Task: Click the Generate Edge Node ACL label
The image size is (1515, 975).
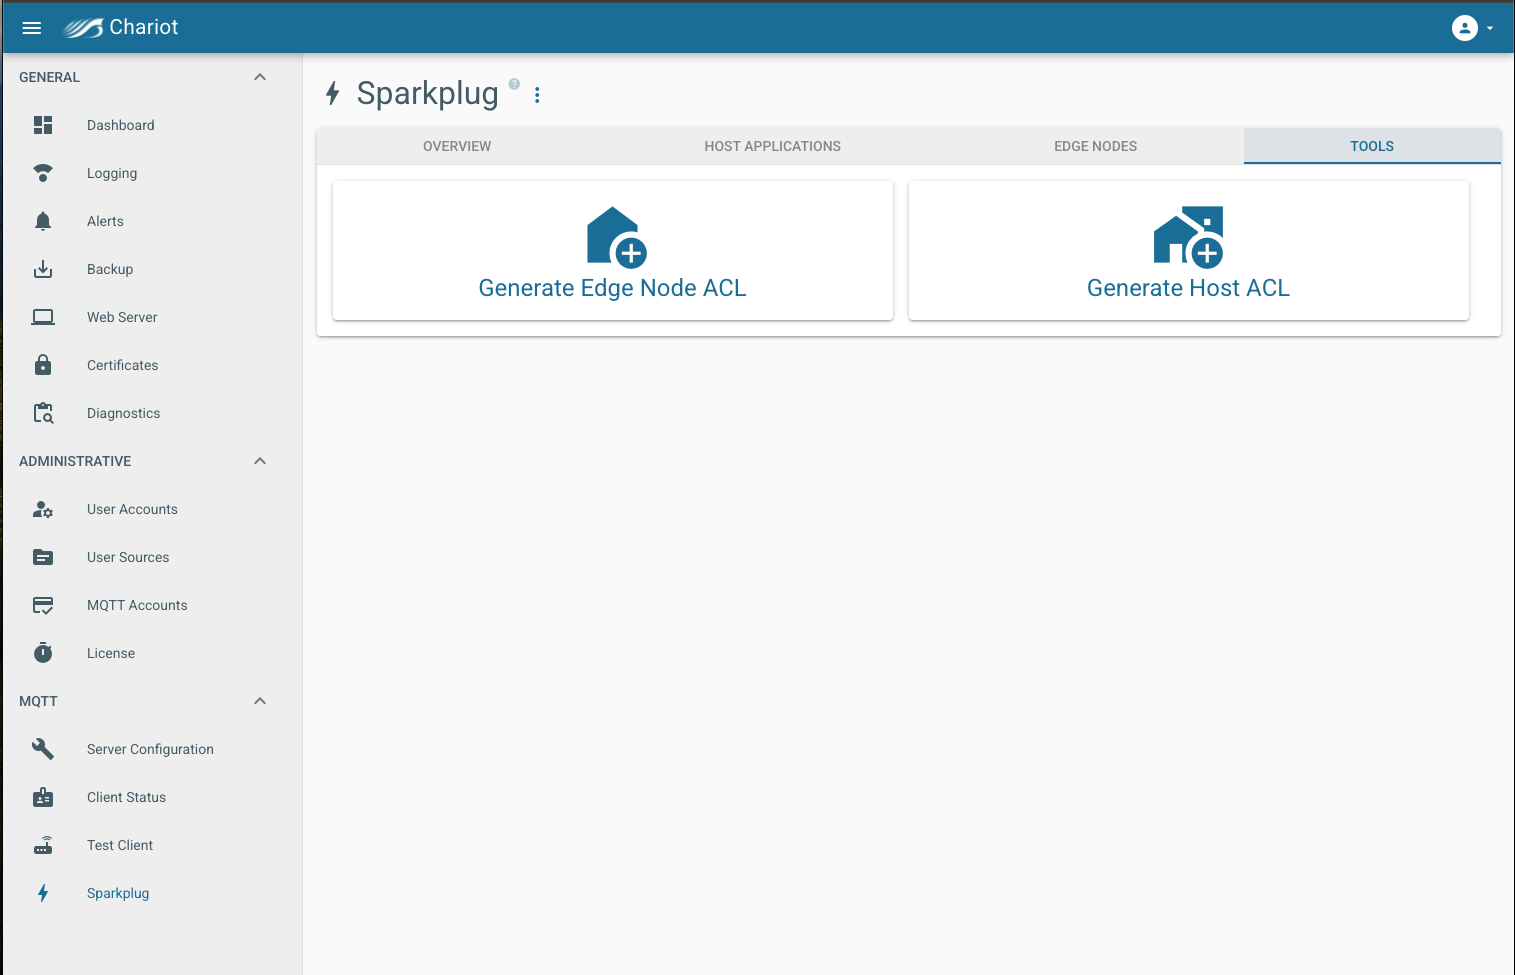Action: point(613,288)
